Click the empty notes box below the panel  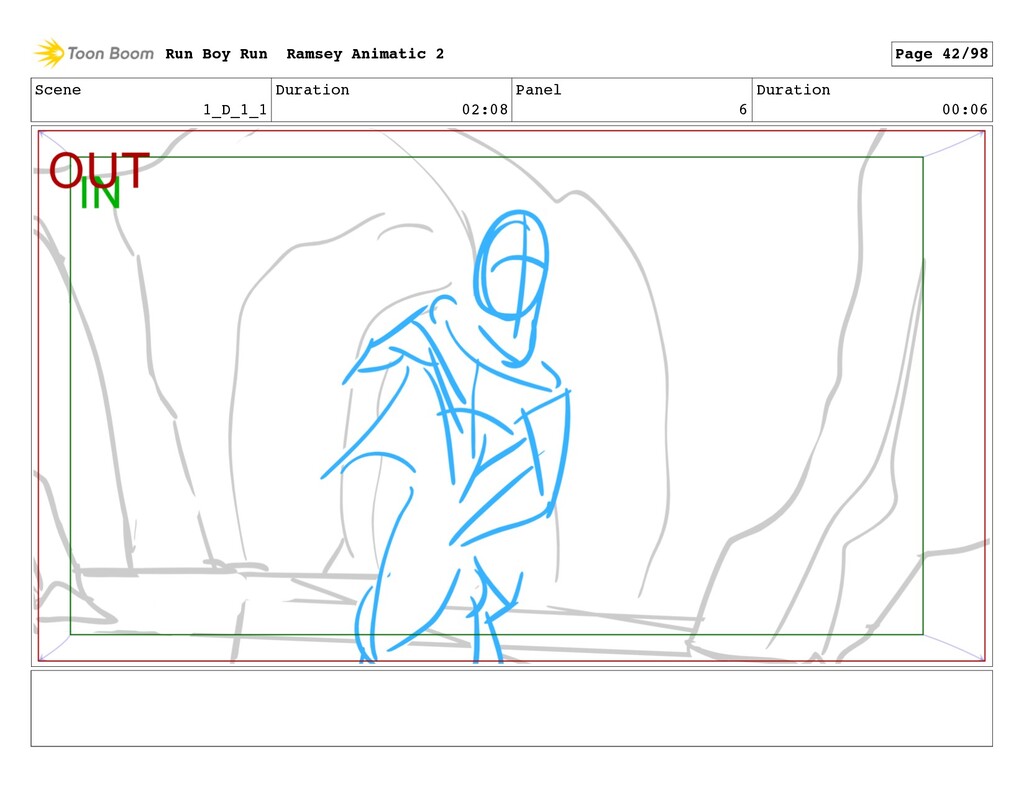(511, 708)
